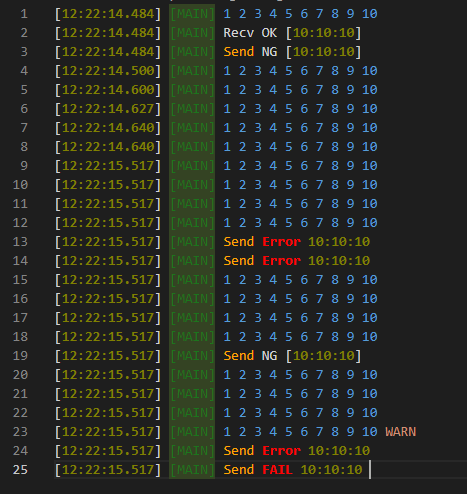Click 'Send' on line 25
The height and width of the screenshot is (494, 467).
click(238, 470)
